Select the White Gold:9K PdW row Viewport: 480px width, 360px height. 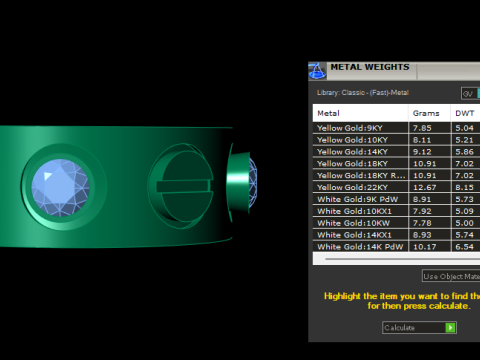point(396,199)
